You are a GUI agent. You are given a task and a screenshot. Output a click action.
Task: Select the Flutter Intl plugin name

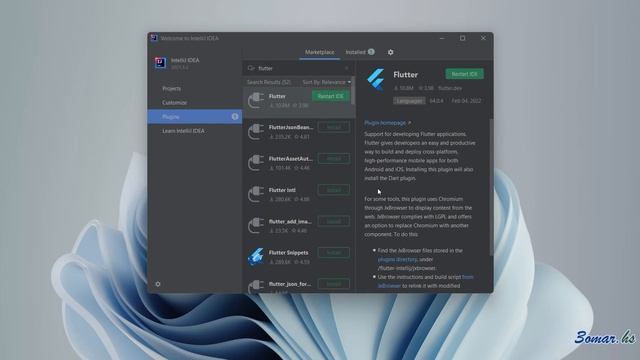click(282, 190)
